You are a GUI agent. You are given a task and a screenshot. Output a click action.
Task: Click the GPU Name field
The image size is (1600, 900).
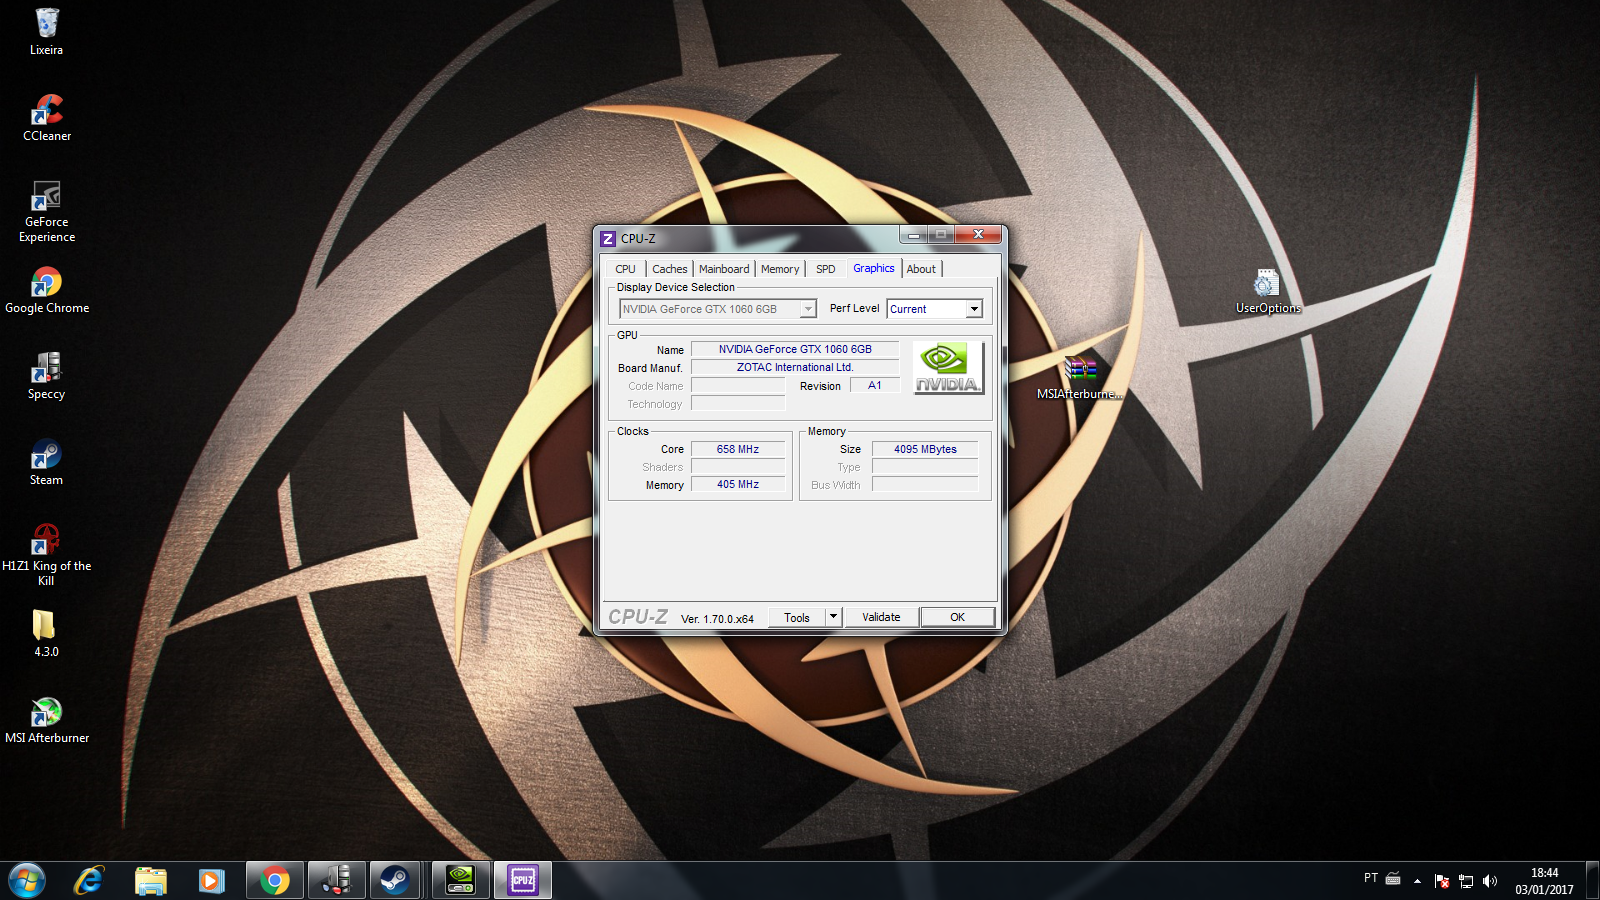click(x=795, y=349)
